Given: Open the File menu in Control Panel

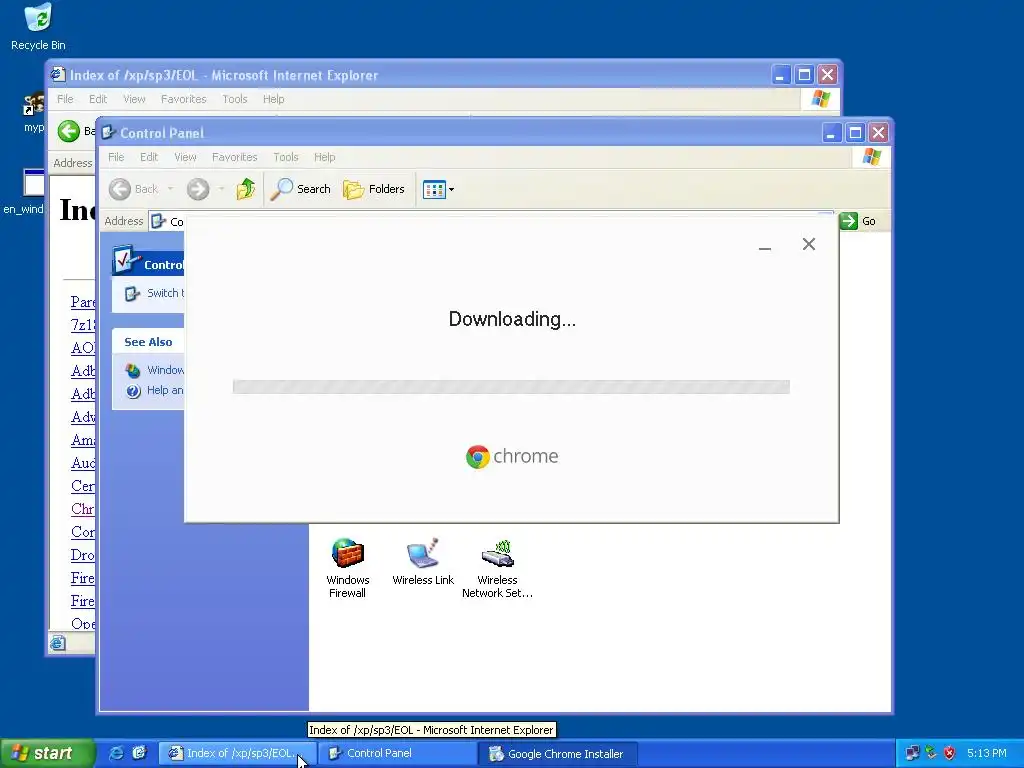Looking at the screenshot, I should (116, 157).
